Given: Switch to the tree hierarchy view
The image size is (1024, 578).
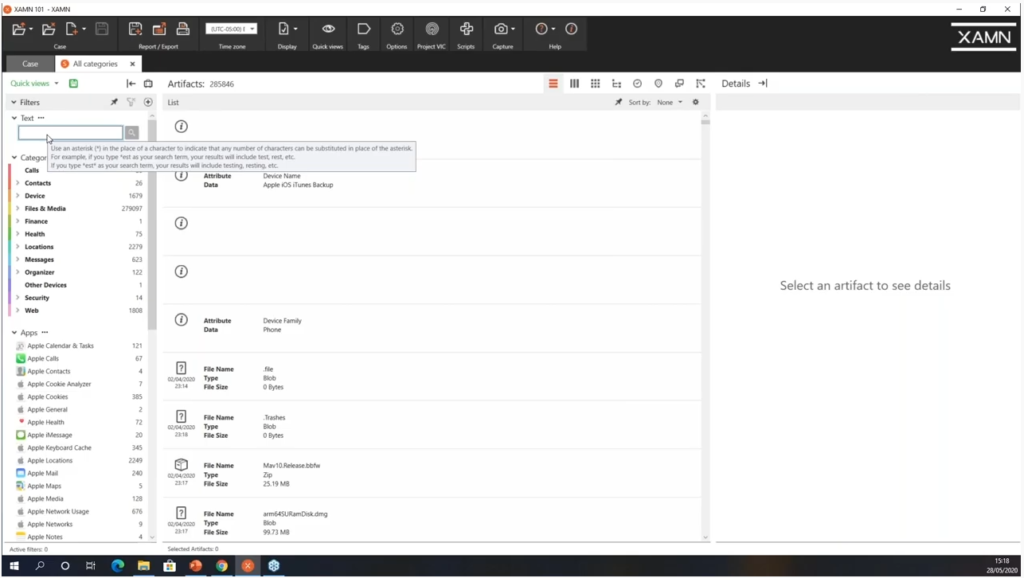Looking at the screenshot, I should point(616,84).
